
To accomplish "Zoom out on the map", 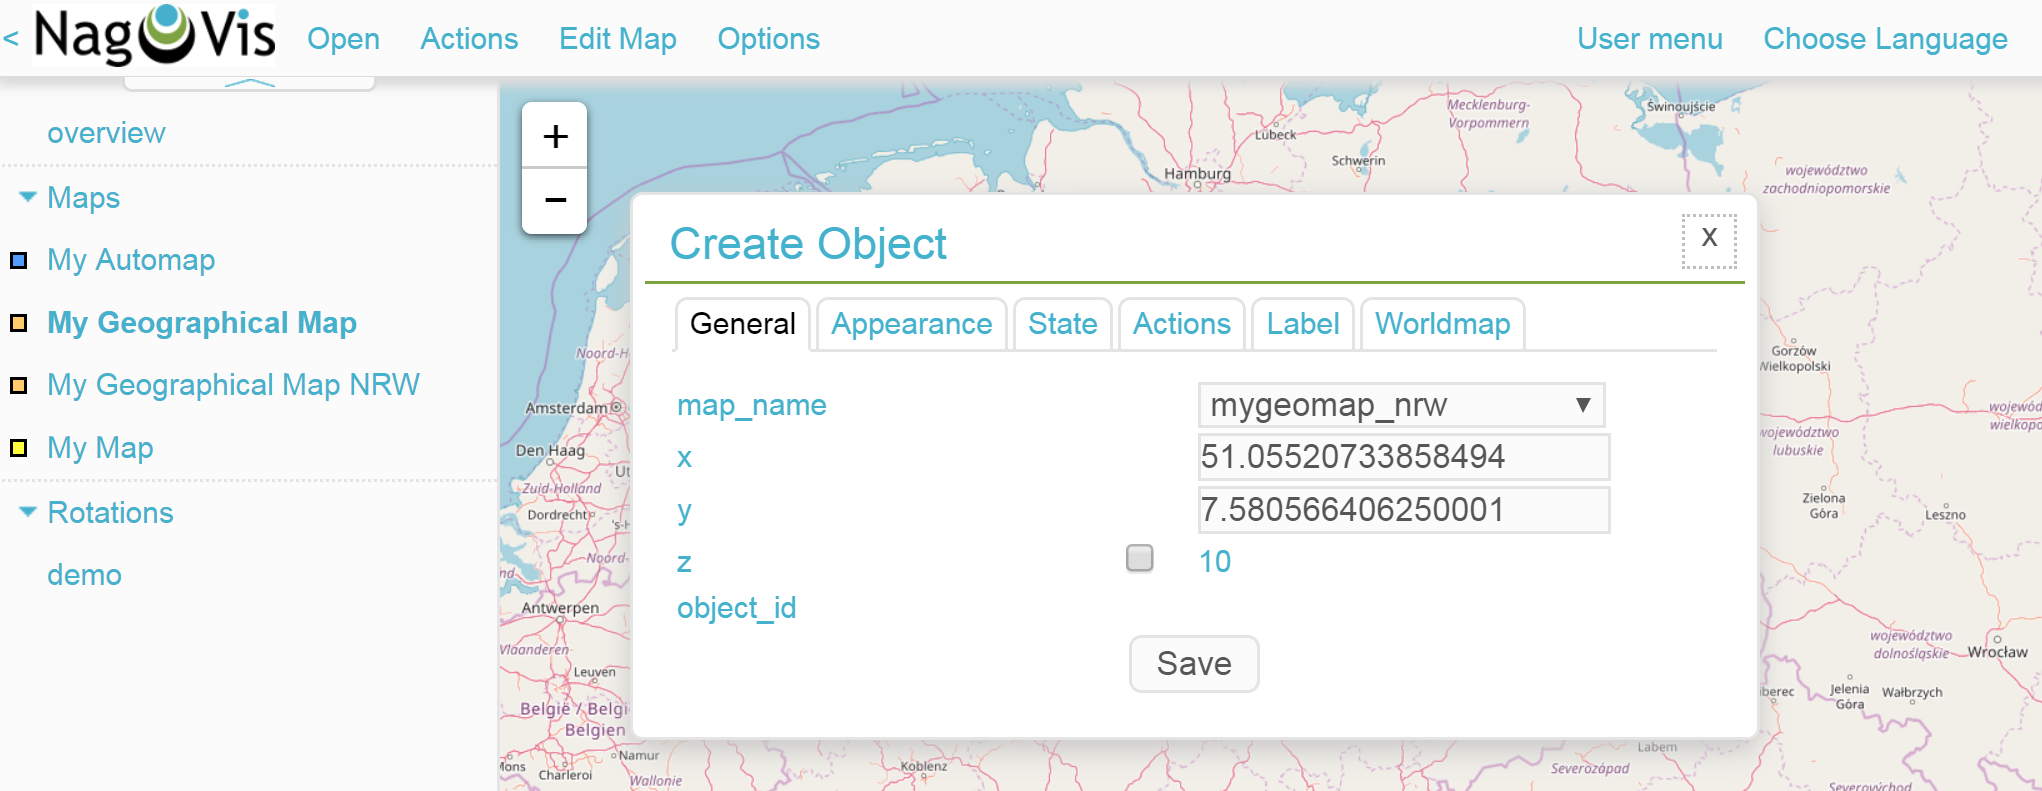I will pos(555,201).
